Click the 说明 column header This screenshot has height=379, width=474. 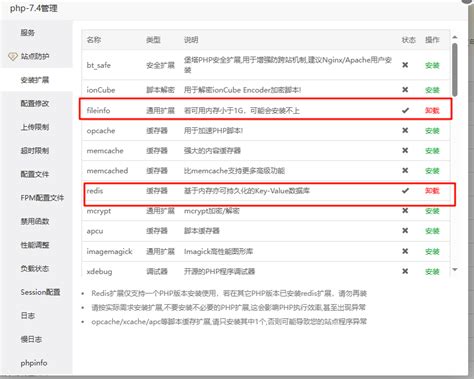pos(191,40)
